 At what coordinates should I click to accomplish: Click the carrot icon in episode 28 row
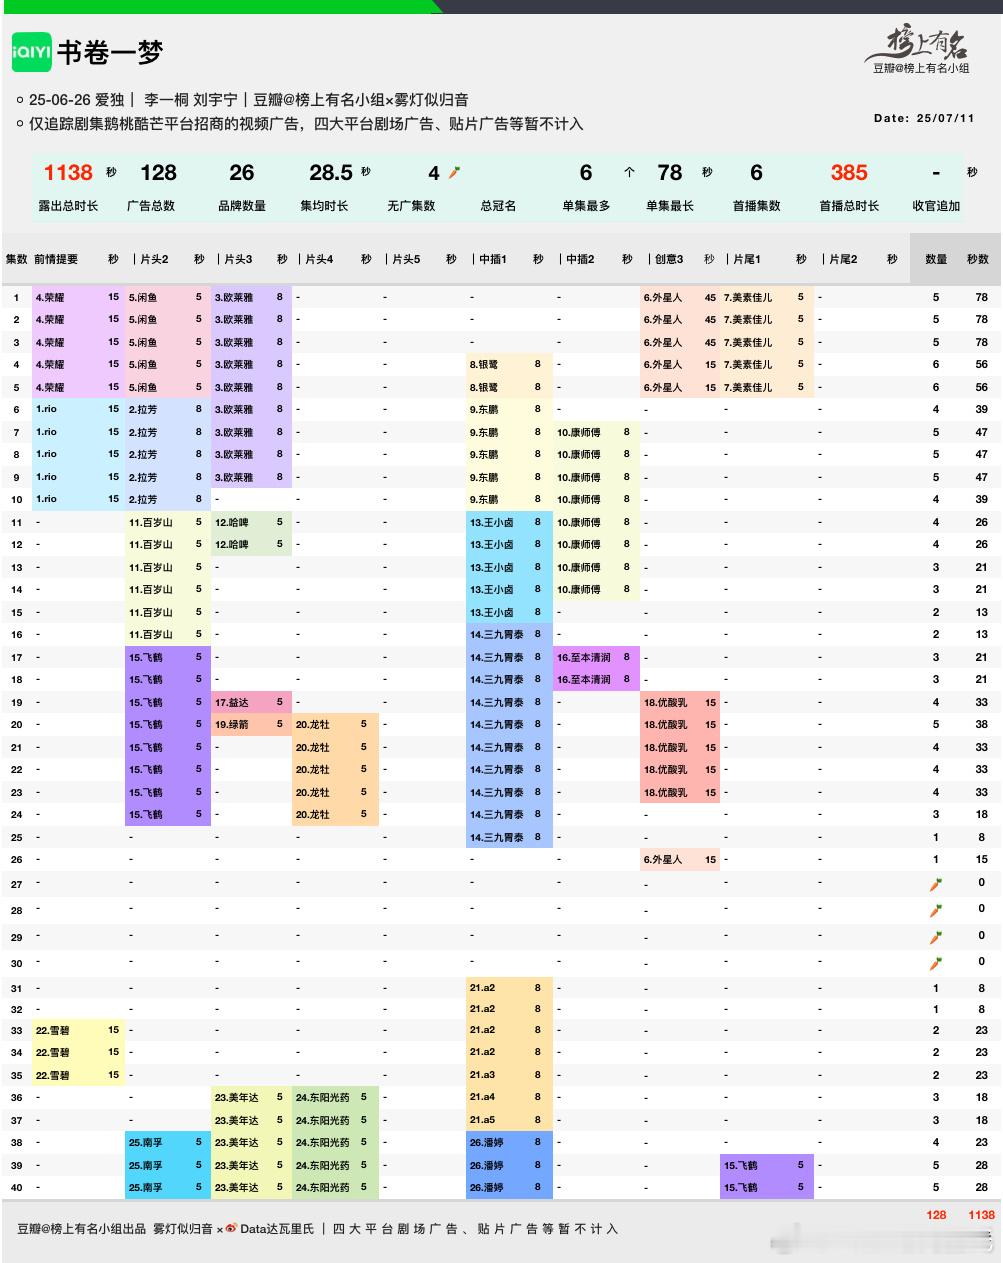936,910
